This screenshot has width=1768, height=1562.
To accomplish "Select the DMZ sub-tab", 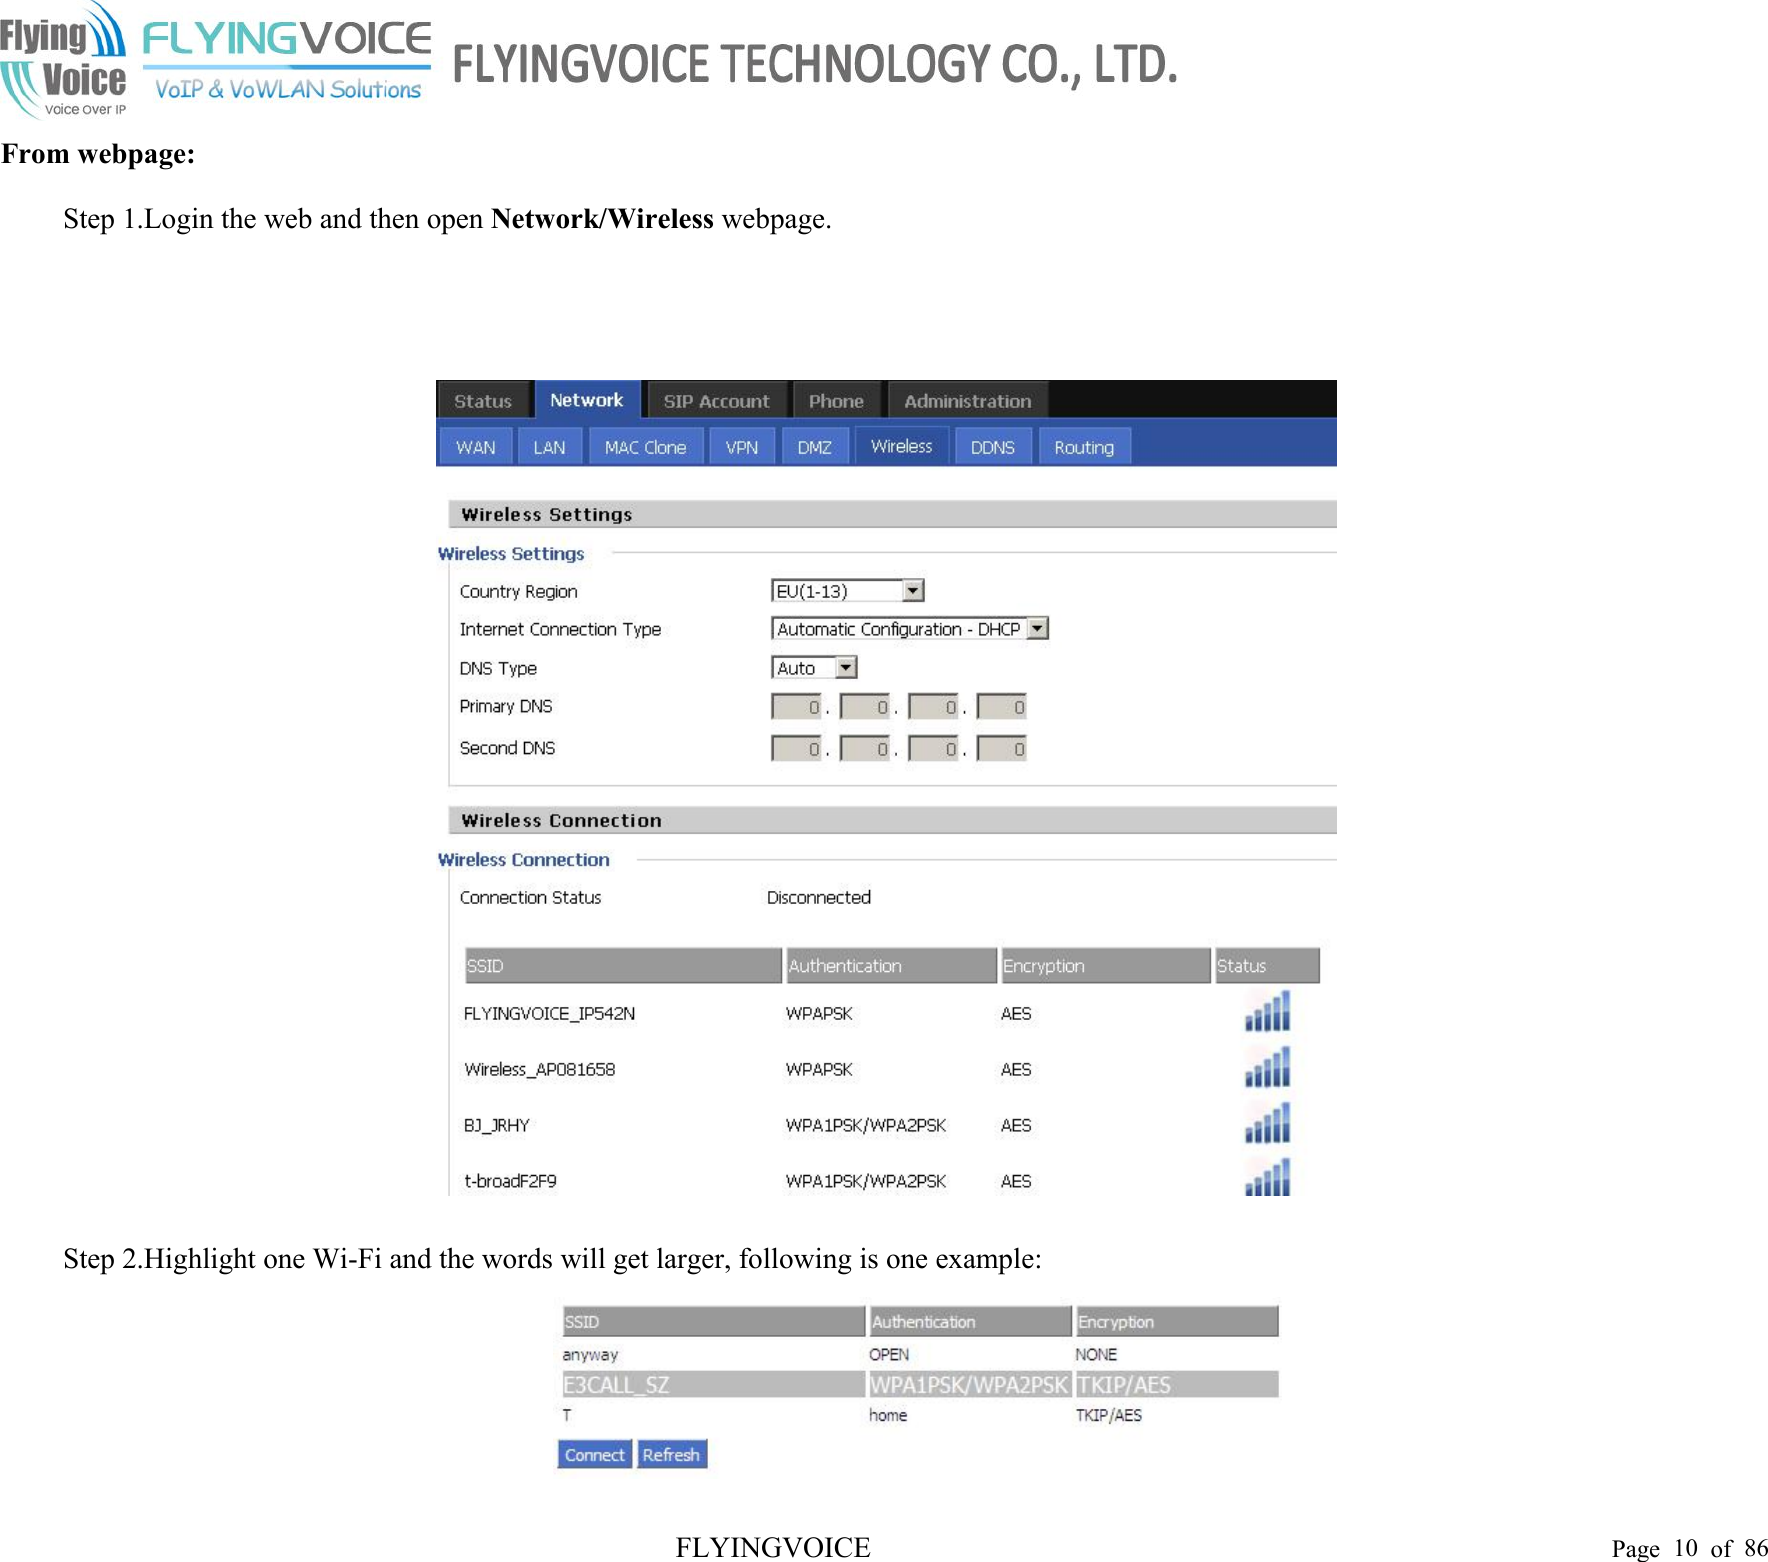I will coord(814,447).
